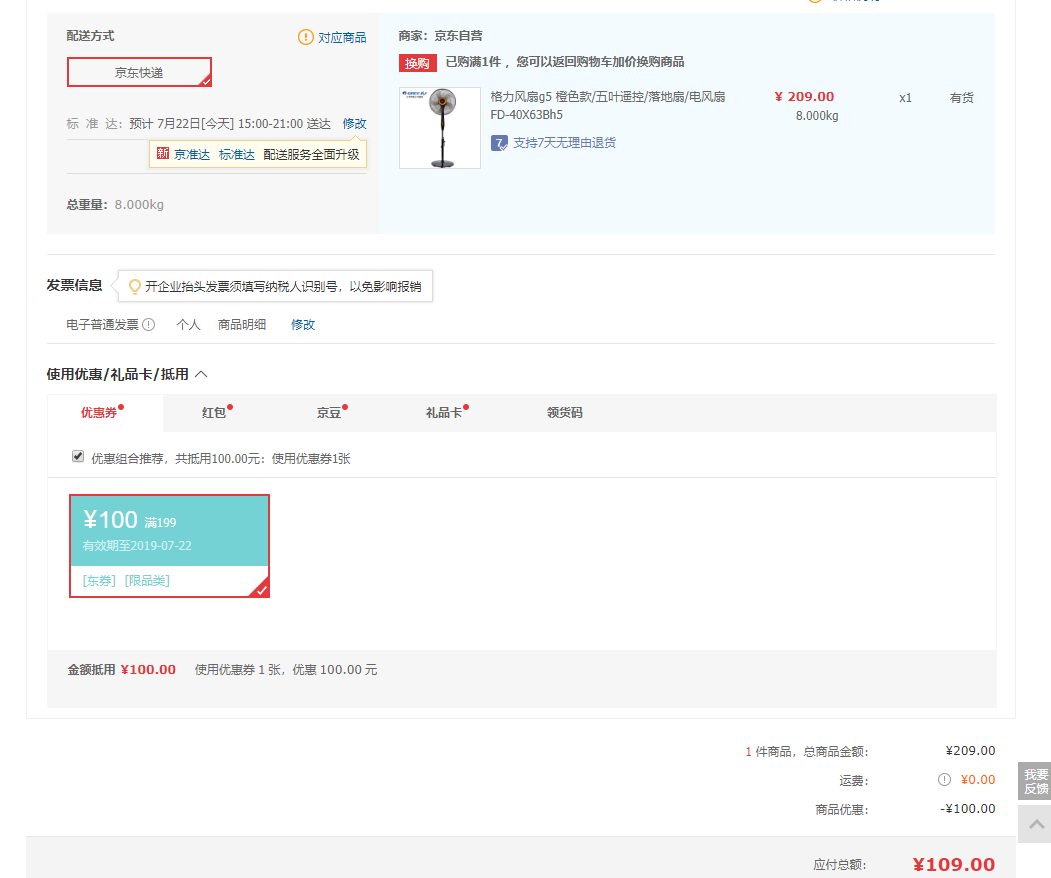1051x878 pixels.
Task: Click the 金额抵用 ¥100.00 amount
Action: tap(148, 670)
